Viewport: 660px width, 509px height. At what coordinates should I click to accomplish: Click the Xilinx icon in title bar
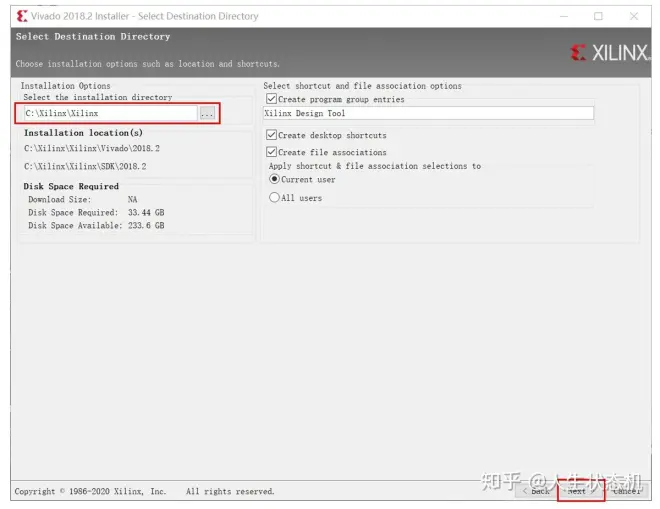point(22,16)
